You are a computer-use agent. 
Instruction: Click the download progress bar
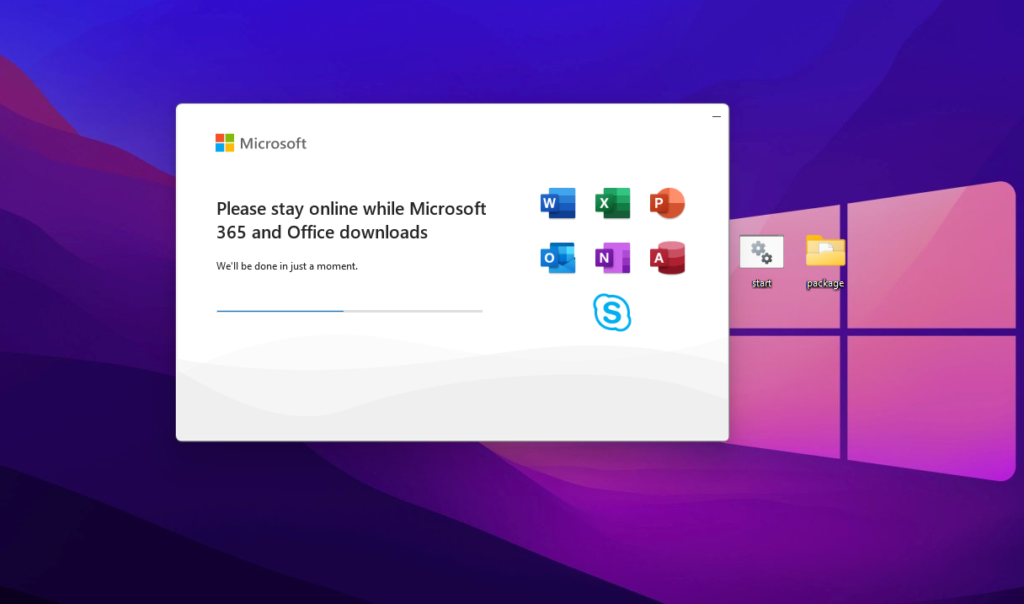coord(349,311)
